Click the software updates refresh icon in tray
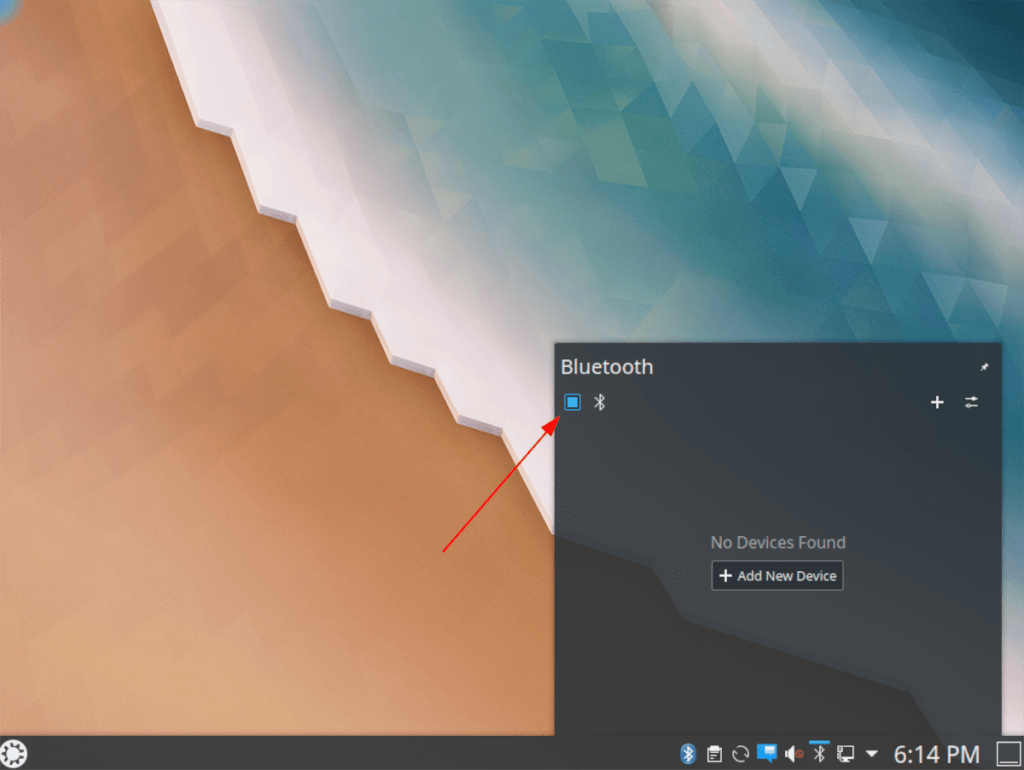1024x770 pixels. [x=740, y=754]
